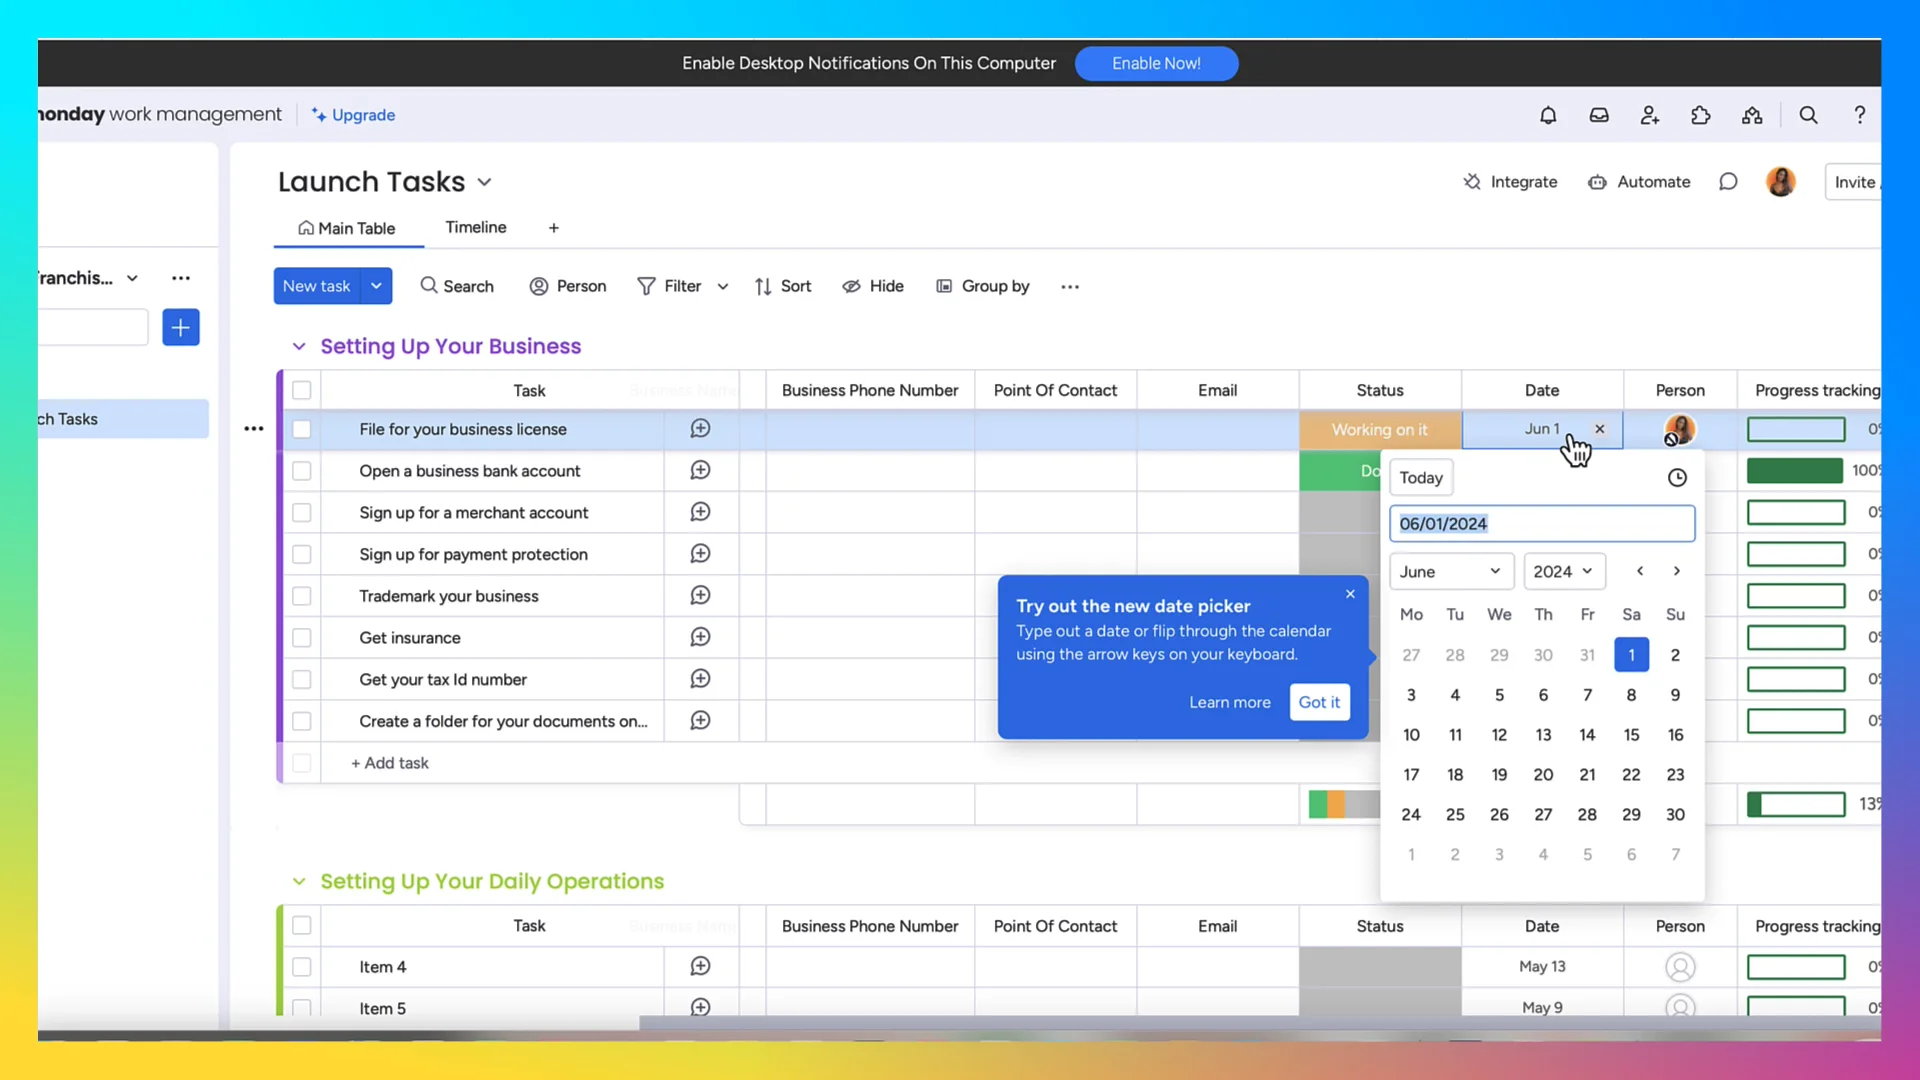Click the Got it button on the tooltip
This screenshot has width=1920, height=1080.
click(1319, 702)
